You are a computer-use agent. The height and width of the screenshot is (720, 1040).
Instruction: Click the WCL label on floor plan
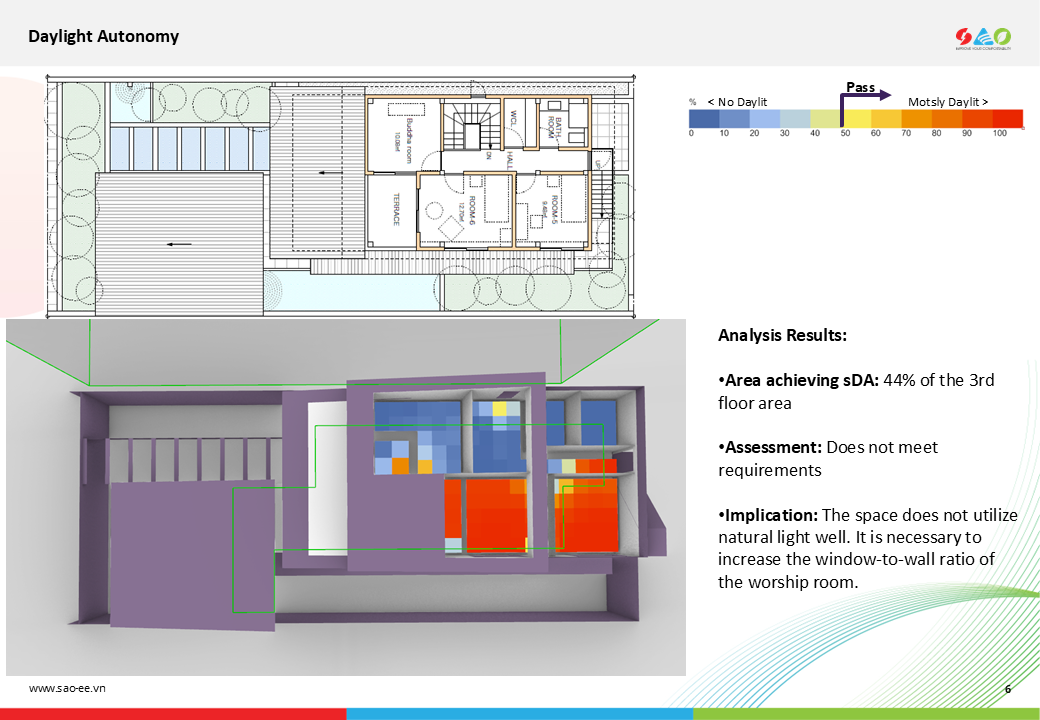pyautogui.click(x=513, y=119)
